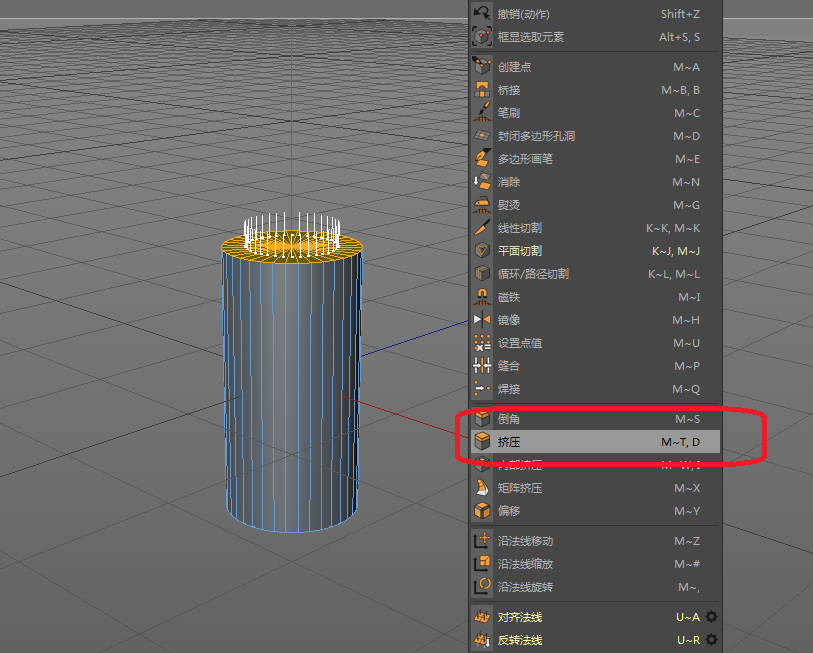Select the 镜像 (Mirror) tool icon
Viewport: 813px width, 653px height.
[x=482, y=320]
